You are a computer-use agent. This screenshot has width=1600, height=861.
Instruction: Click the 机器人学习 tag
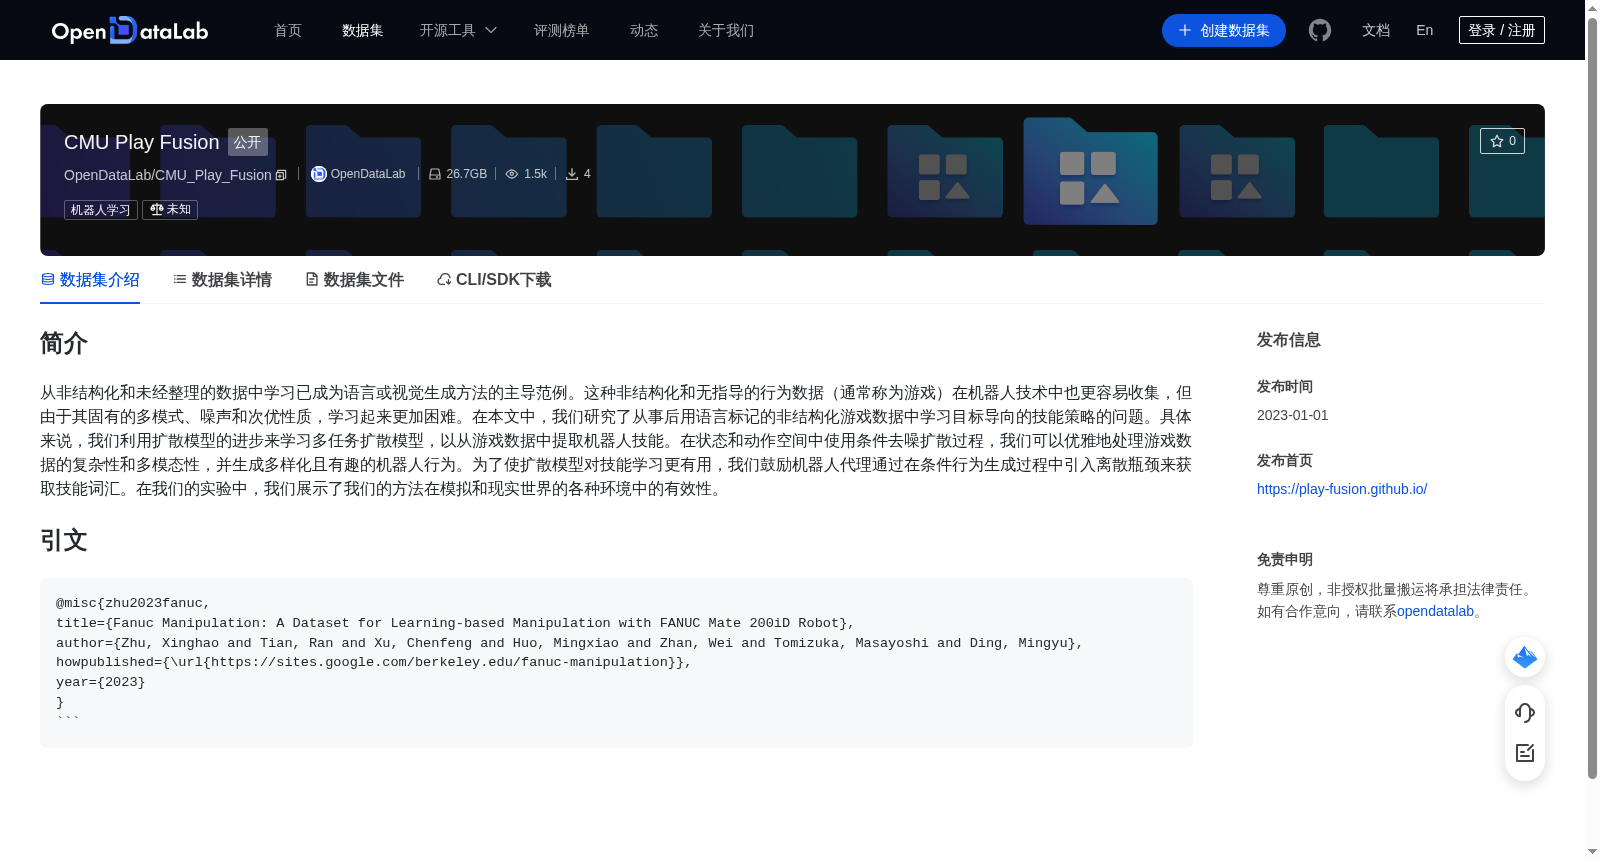pos(101,209)
